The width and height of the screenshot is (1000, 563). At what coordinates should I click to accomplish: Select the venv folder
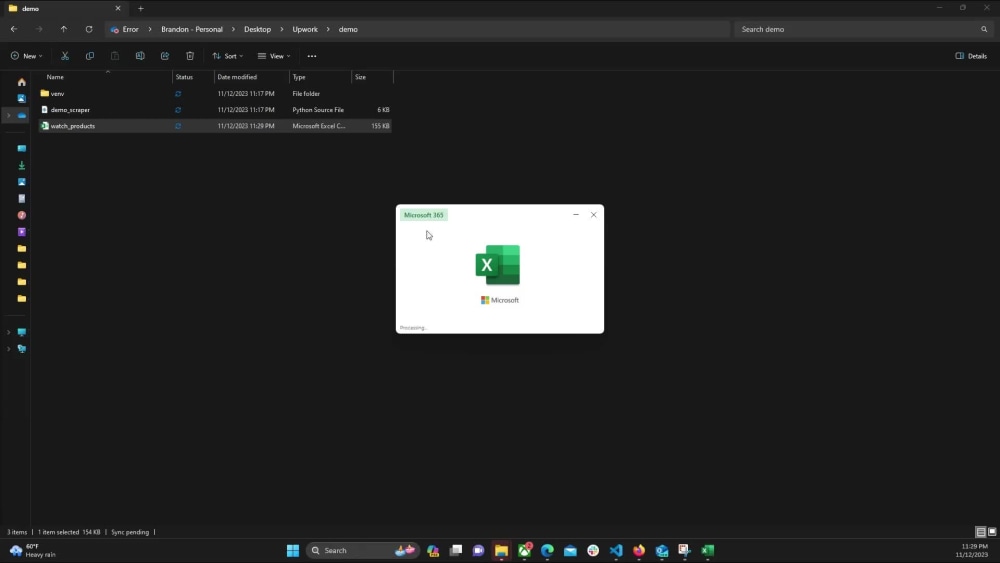pos(215,94)
